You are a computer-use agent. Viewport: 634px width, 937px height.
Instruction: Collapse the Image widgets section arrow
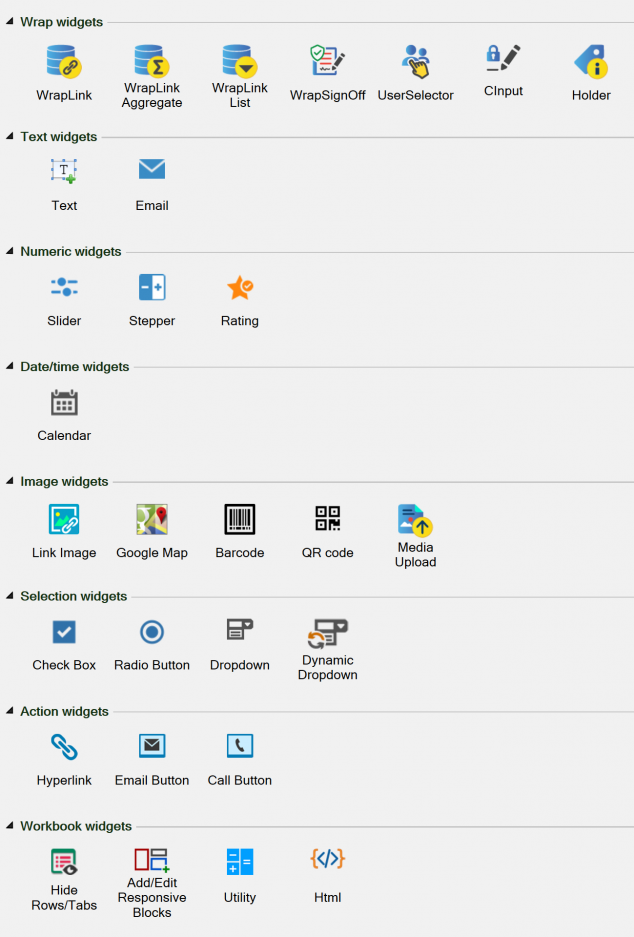(x=10, y=481)
